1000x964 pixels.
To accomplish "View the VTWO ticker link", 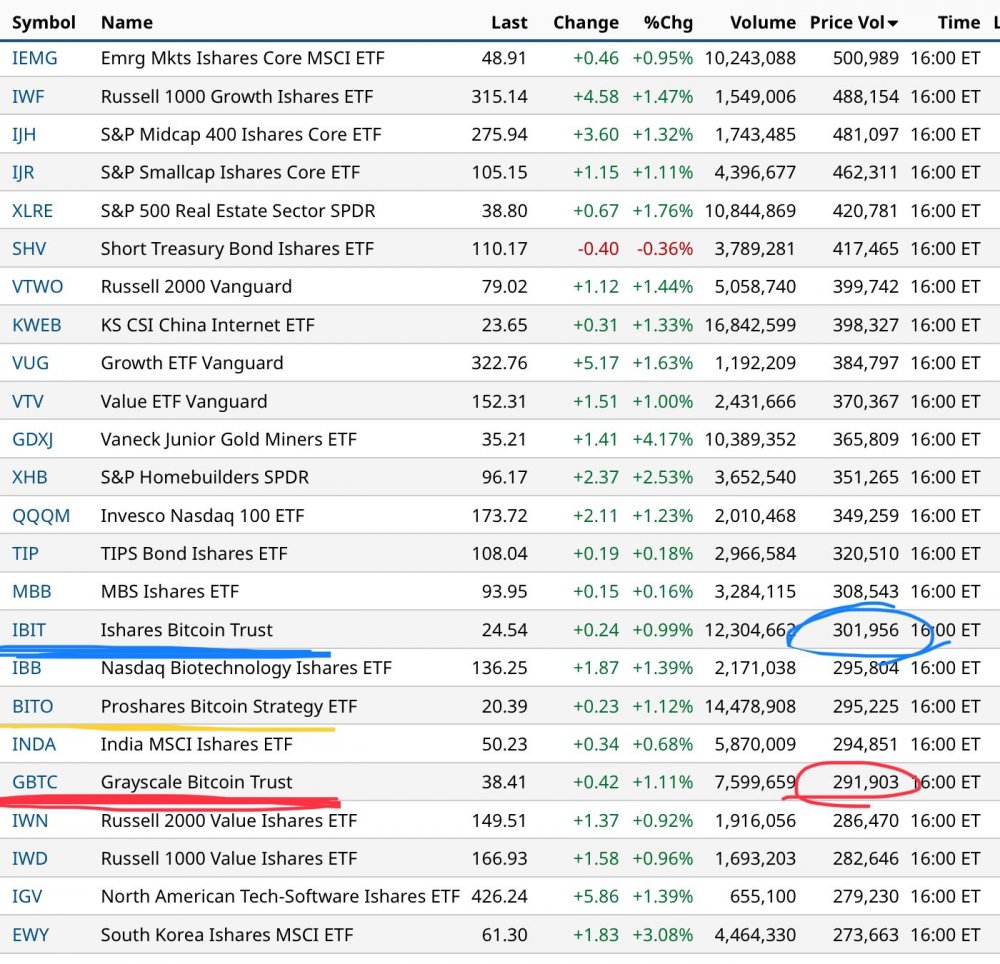I will tap(37, 287).
